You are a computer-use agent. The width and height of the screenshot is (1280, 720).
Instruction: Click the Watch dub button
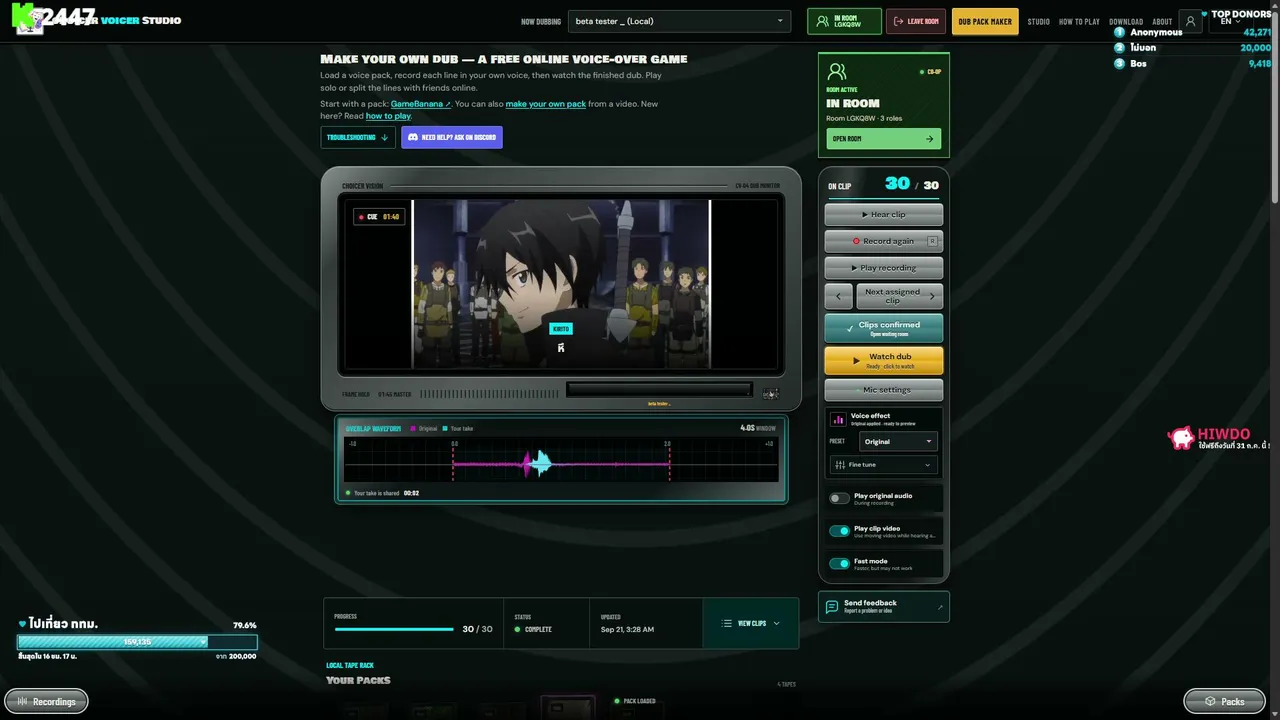point(883,360)
